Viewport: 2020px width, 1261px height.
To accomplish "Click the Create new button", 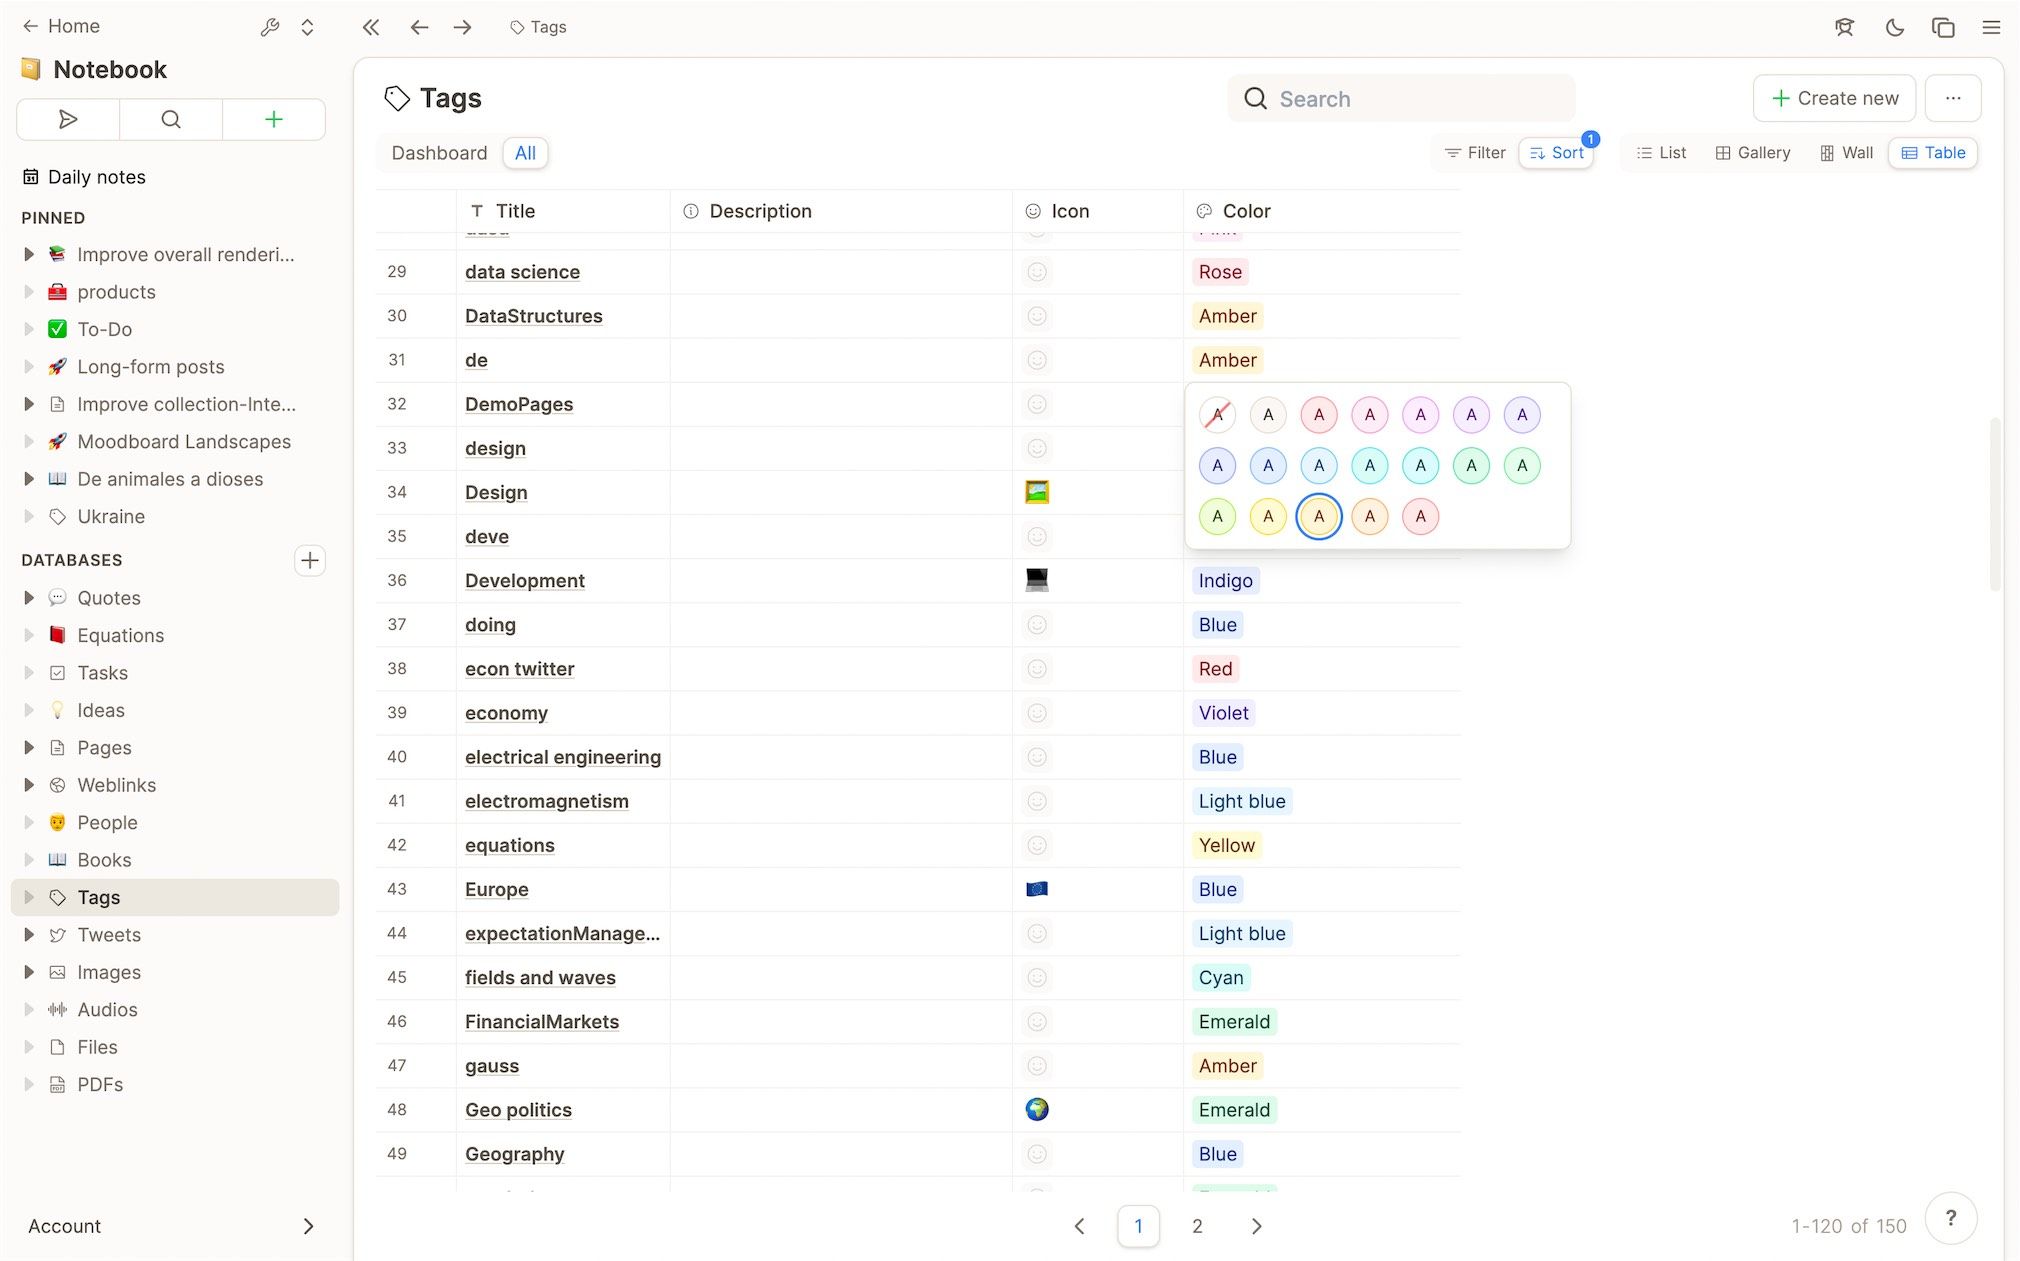I will [x=1834, y=98].
